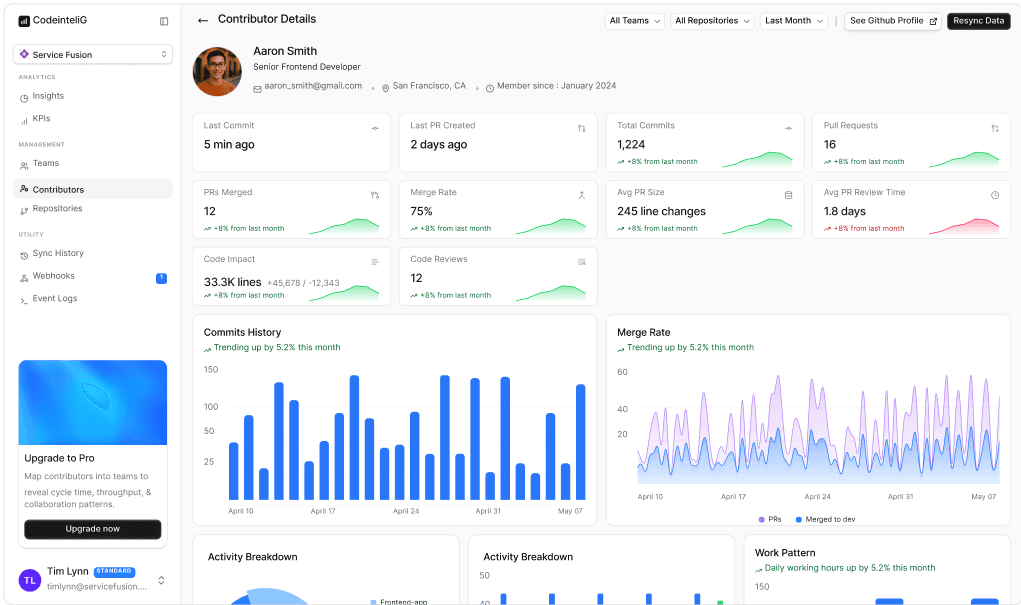Click the Pull Requests card icon
This screenshot has width=1021, height=605.
[x=995, y=128]
